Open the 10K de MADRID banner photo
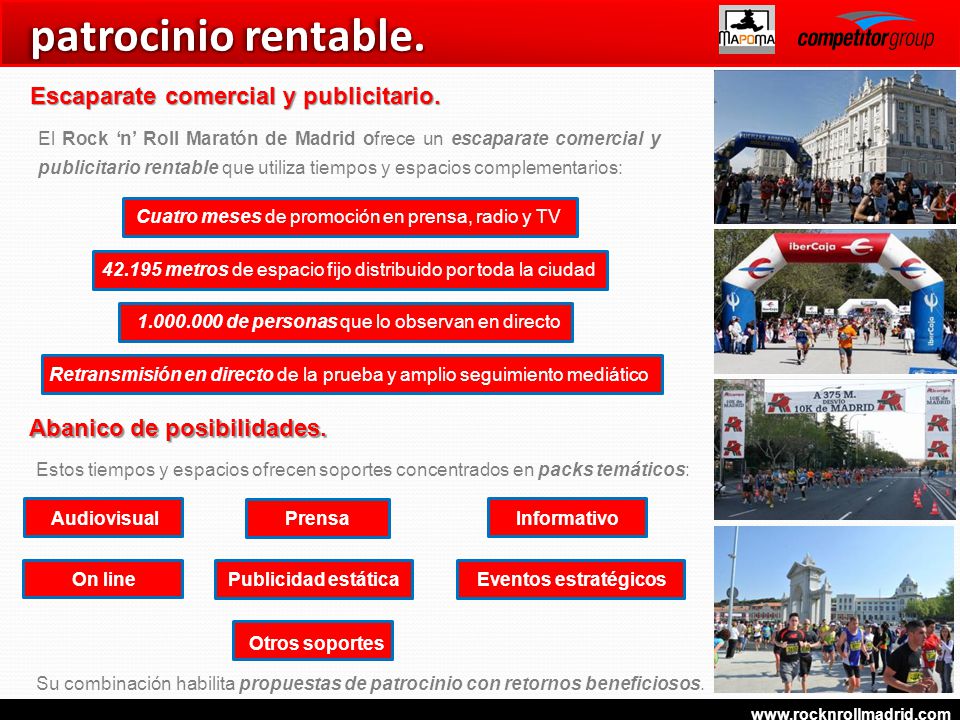Screen dimensions: 960x720 tap(834, 449)
